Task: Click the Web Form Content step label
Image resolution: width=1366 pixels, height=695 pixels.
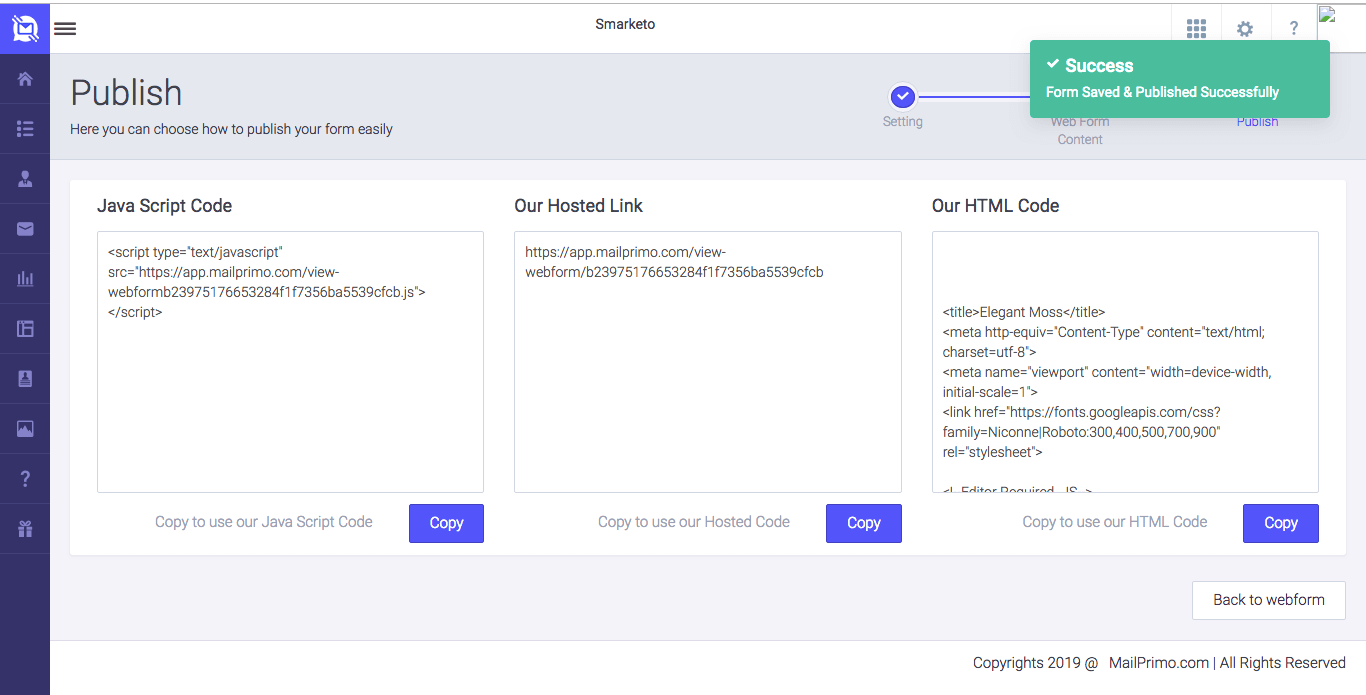Action: pos(1080,131)
